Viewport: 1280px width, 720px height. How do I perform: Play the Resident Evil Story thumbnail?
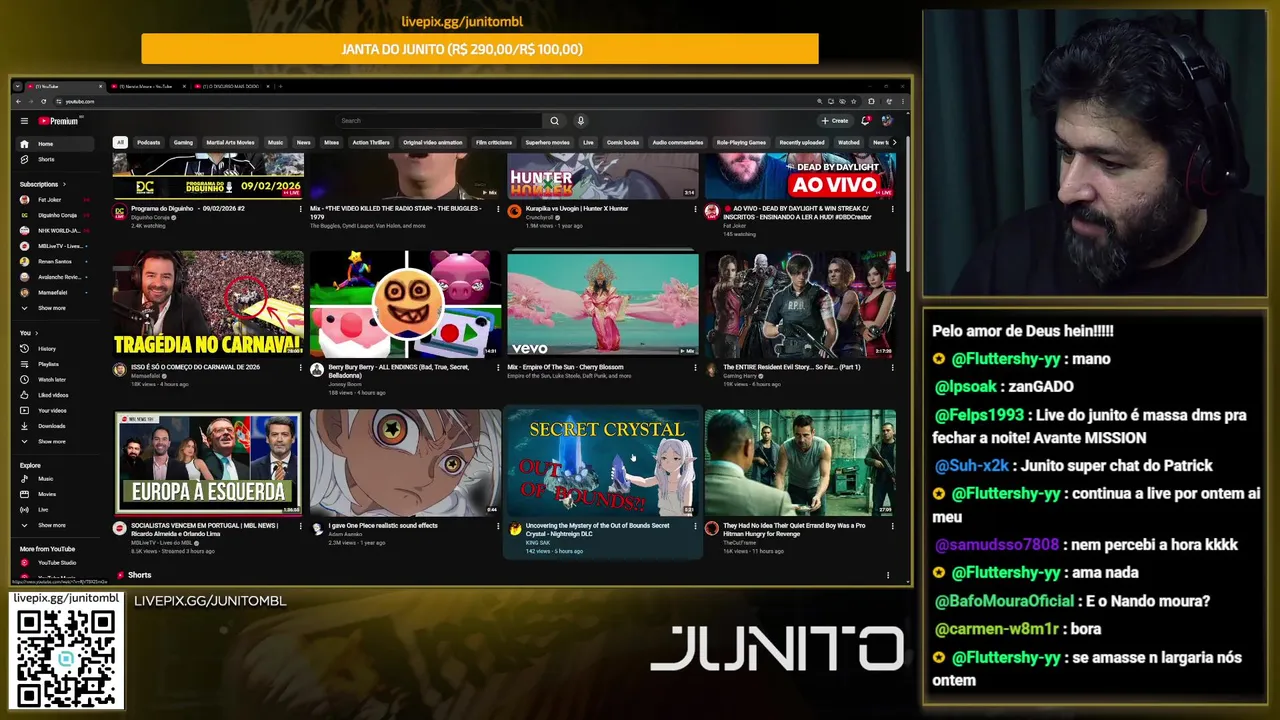click(800, 304)
